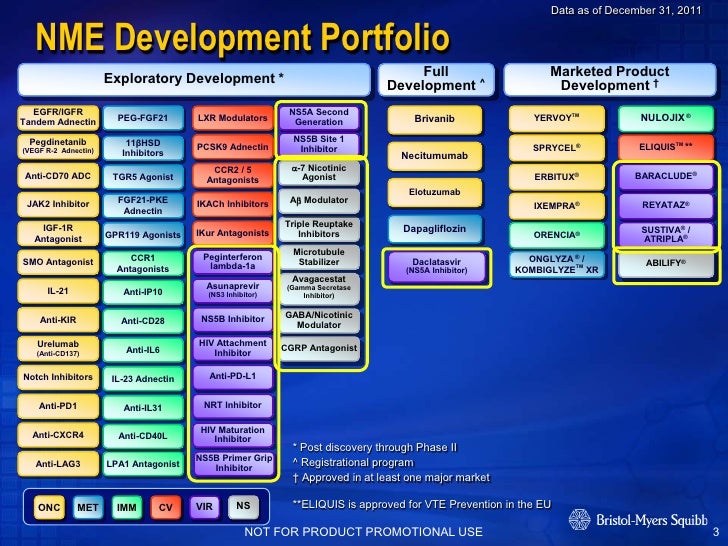
Task: Click the IKur Antagonists box
Action: point(233,233)
